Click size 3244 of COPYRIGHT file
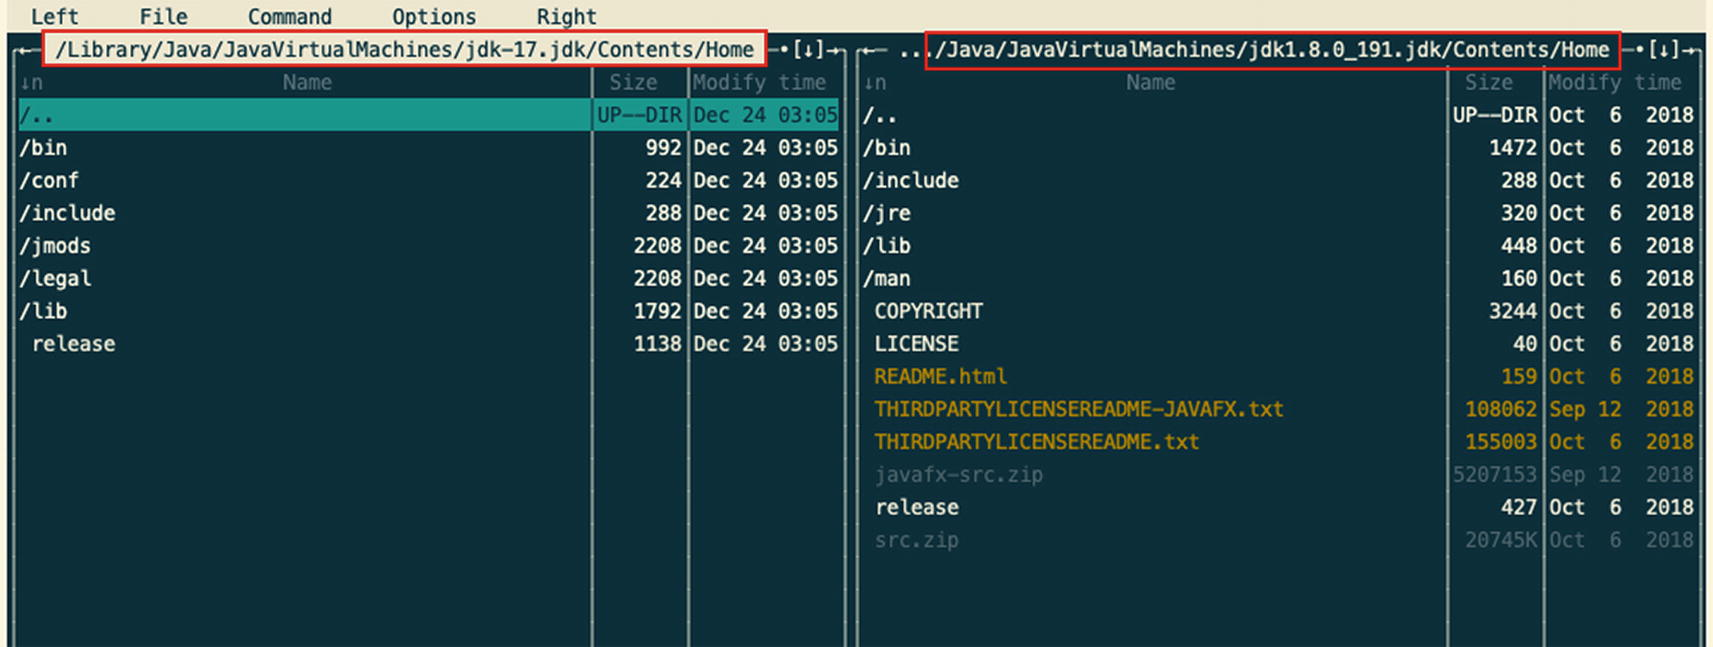Image resolution: width=1713 pixels, height=647 pixels. click(x=1513, y=311)
